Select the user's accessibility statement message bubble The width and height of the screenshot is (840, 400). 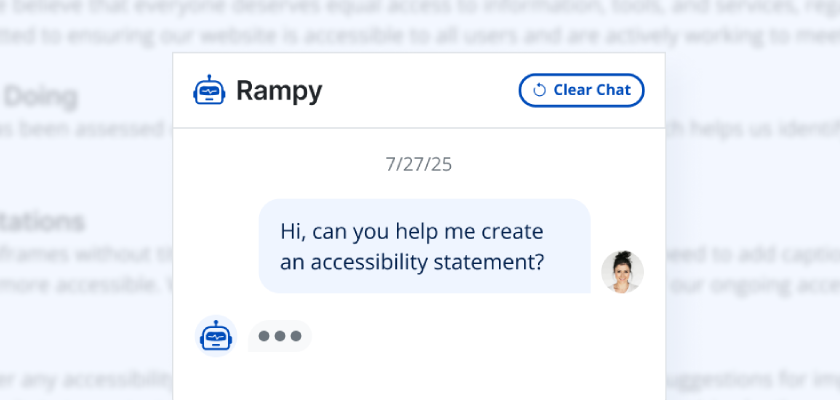pos(424,246)
